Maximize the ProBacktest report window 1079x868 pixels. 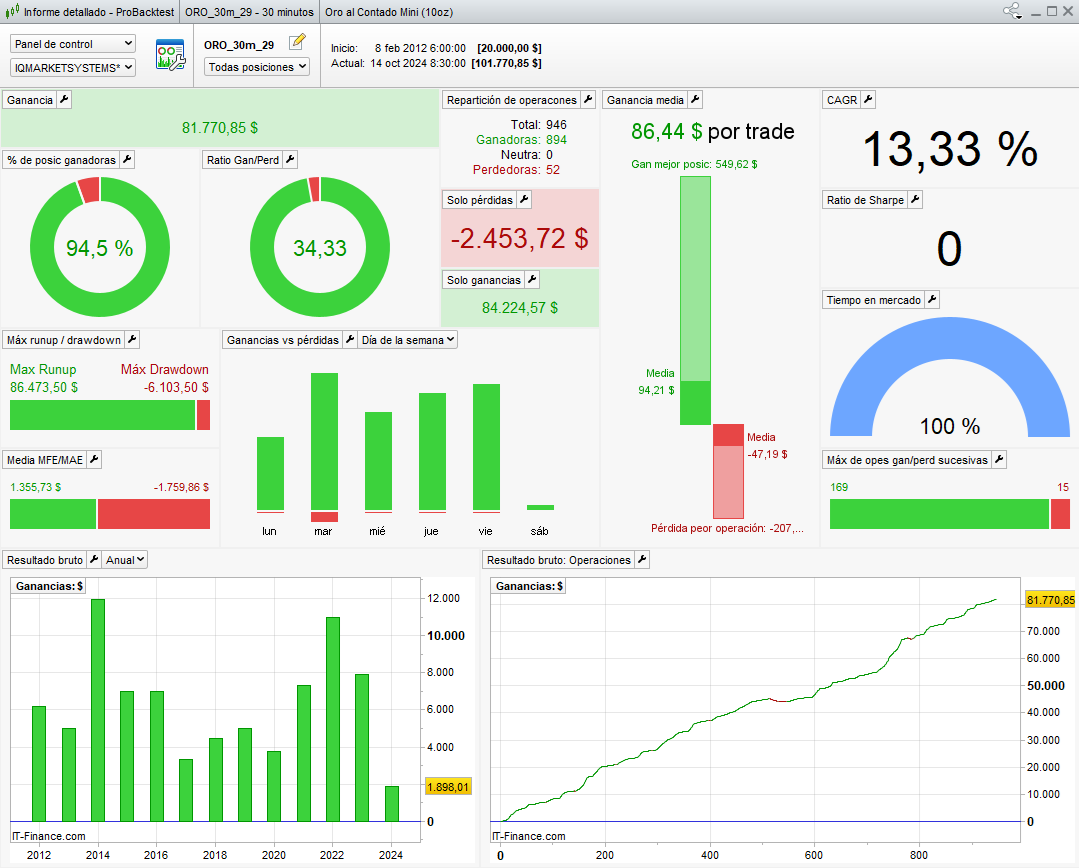pos(1052,12)
